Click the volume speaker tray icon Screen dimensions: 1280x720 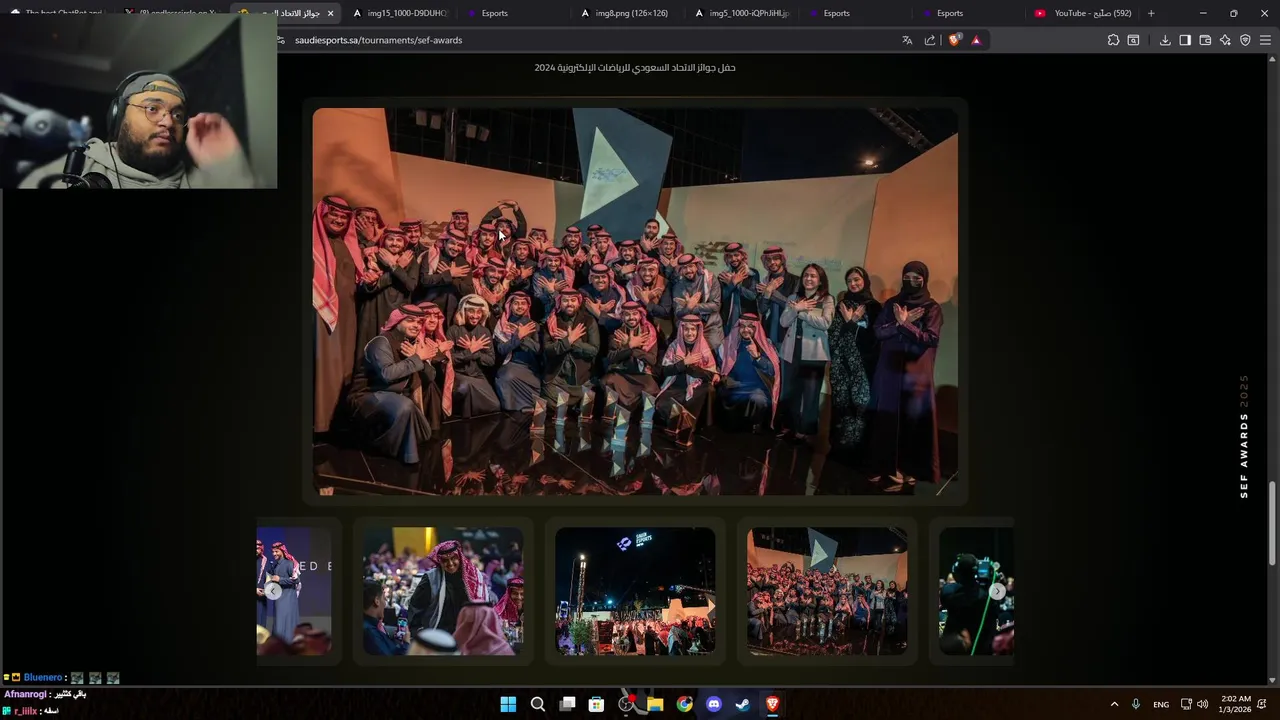(1202, 704)
